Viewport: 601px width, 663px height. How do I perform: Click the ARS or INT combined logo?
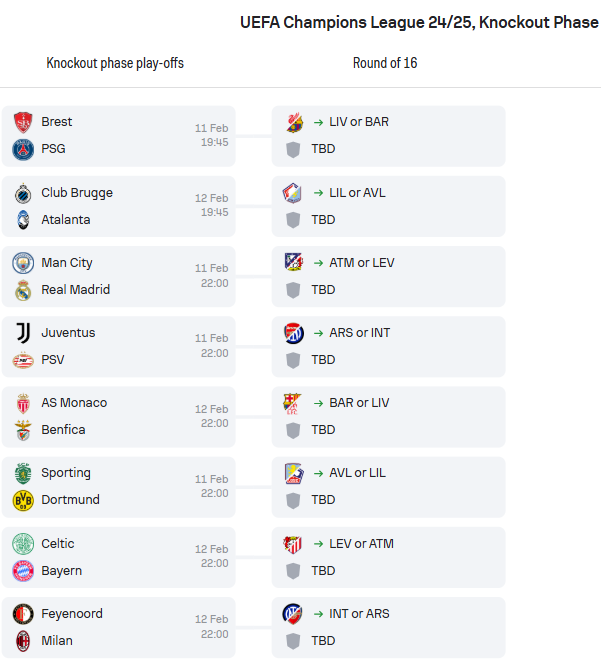pos(294,333)
